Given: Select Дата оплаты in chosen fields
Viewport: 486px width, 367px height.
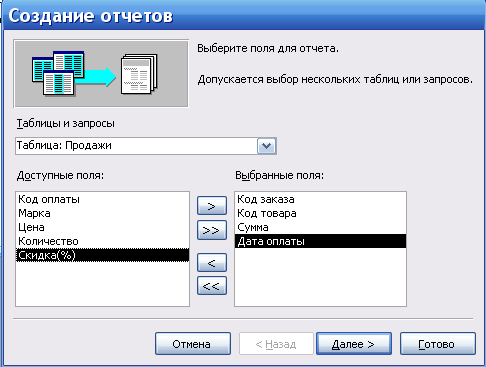Looking at the screenshot, I should tap(320, 241).
